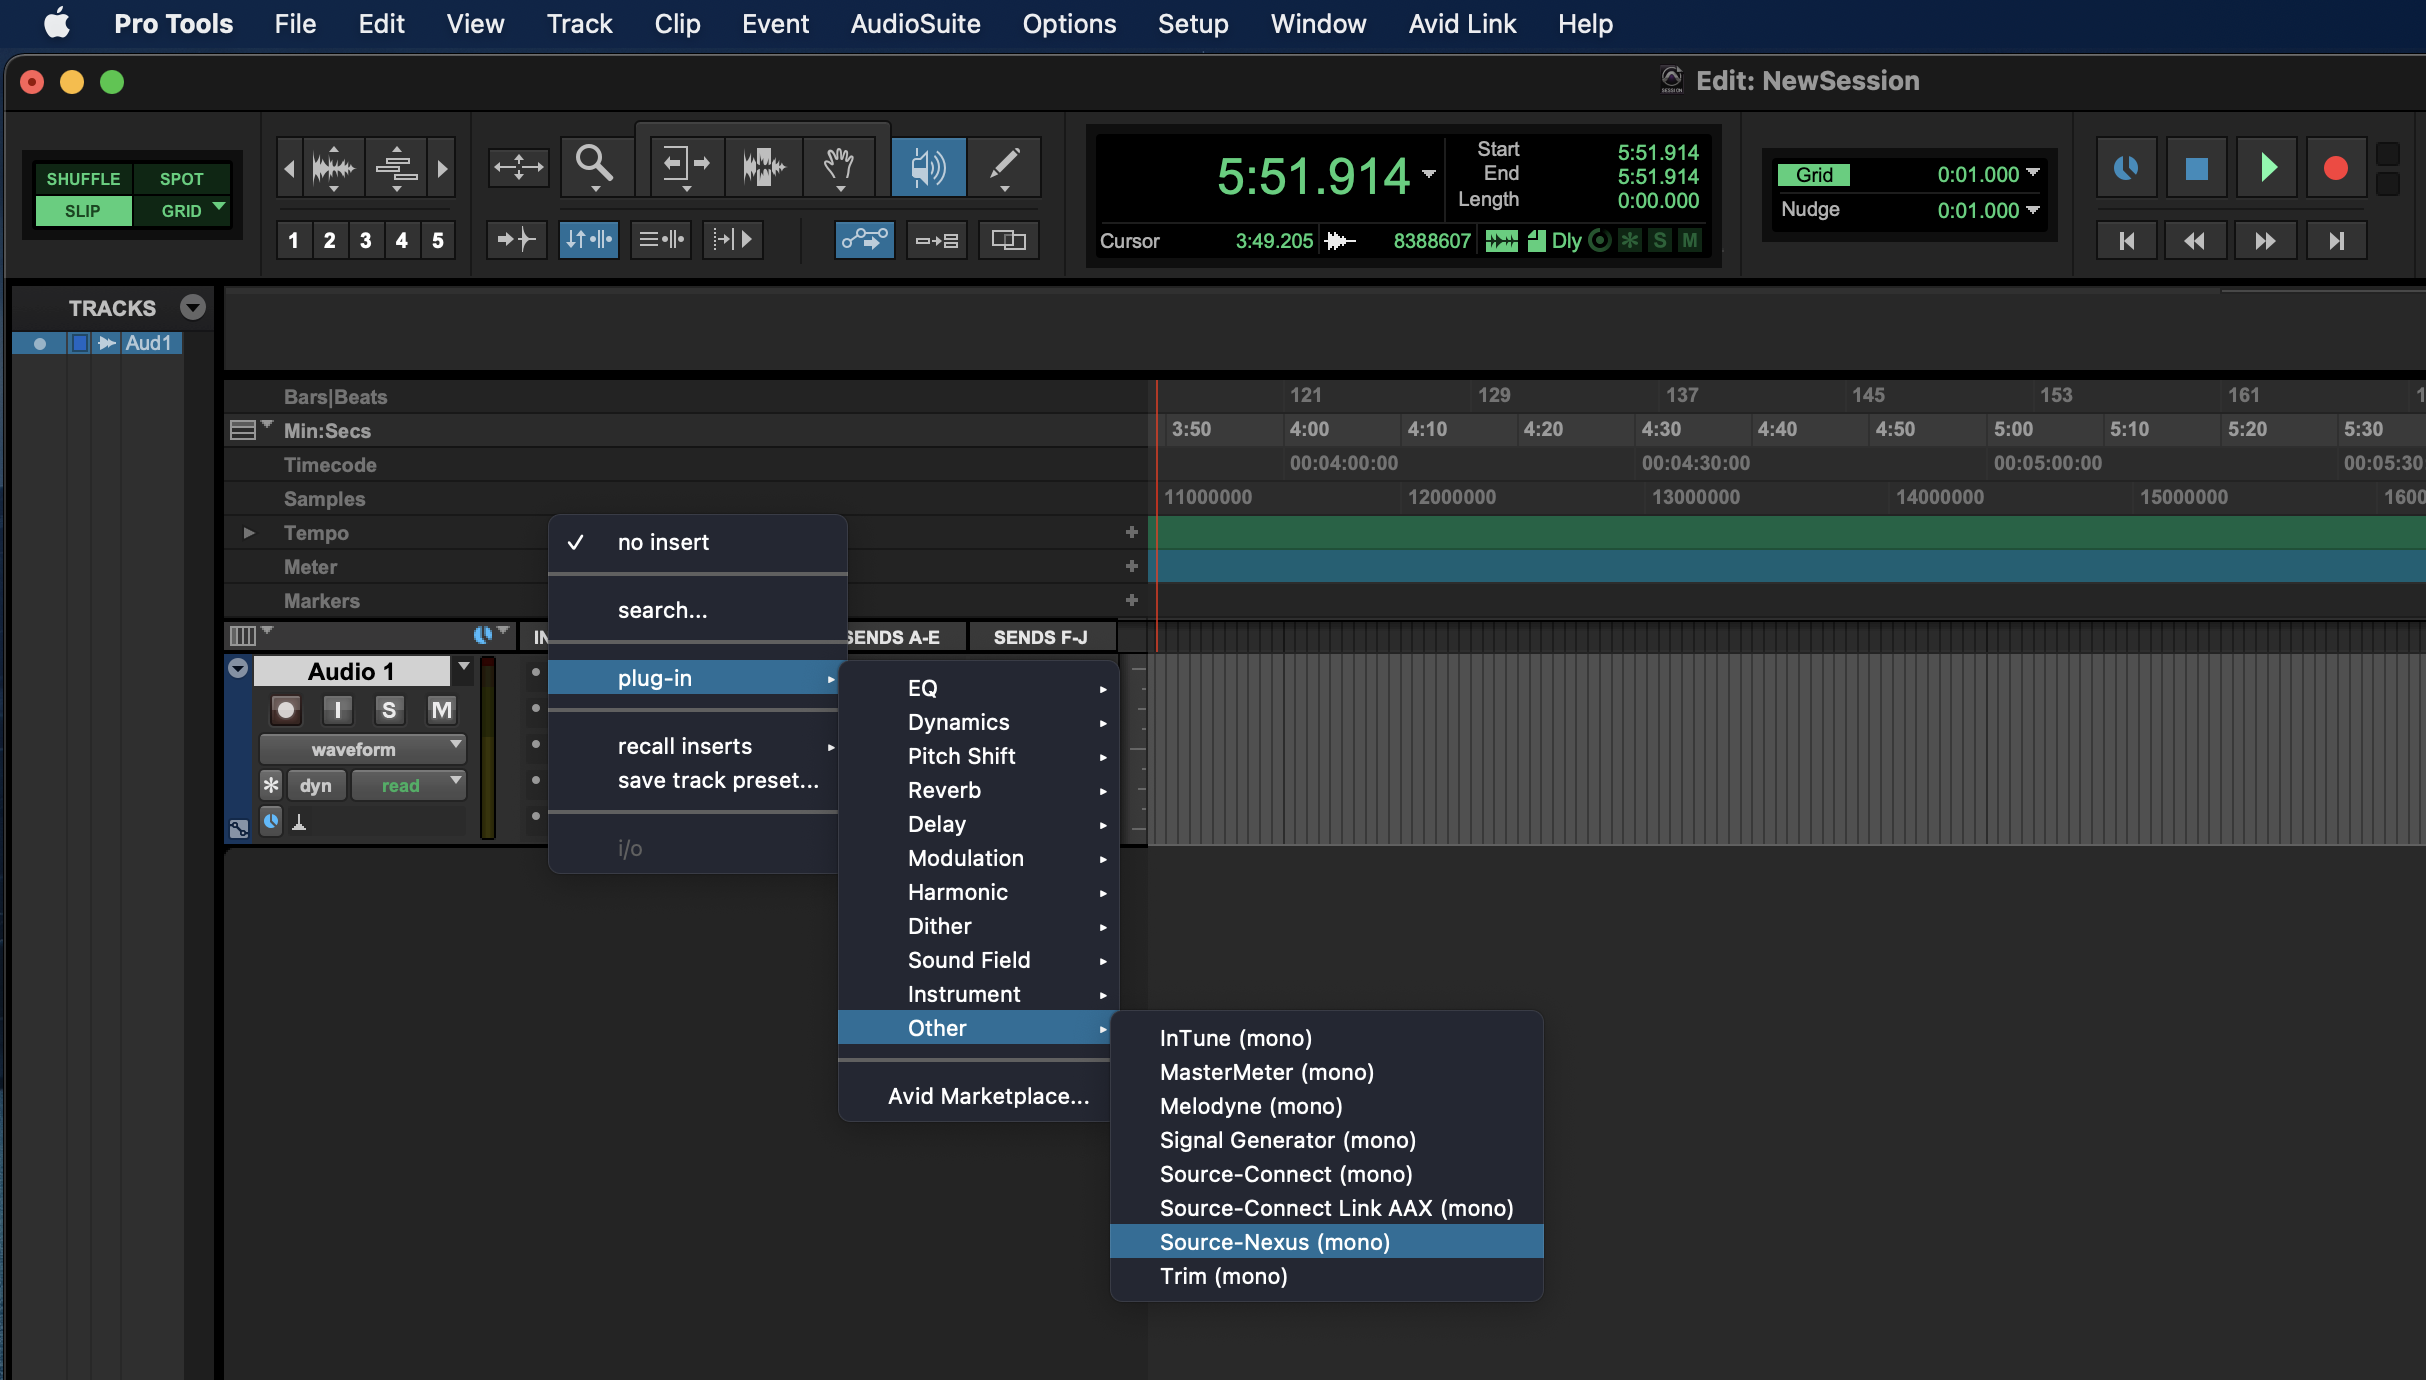Click the Return to Zero button
Viewport: 2426px width, 1380px height.
click(x=2126, y=240)
